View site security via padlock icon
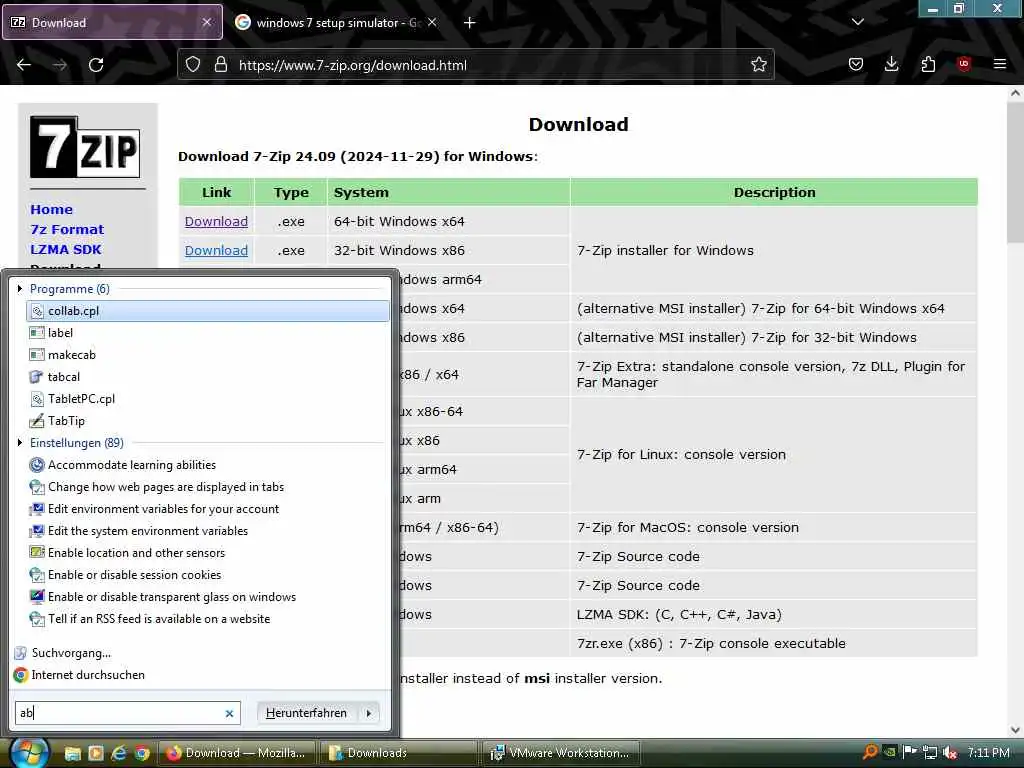 [x=221, y=65]
